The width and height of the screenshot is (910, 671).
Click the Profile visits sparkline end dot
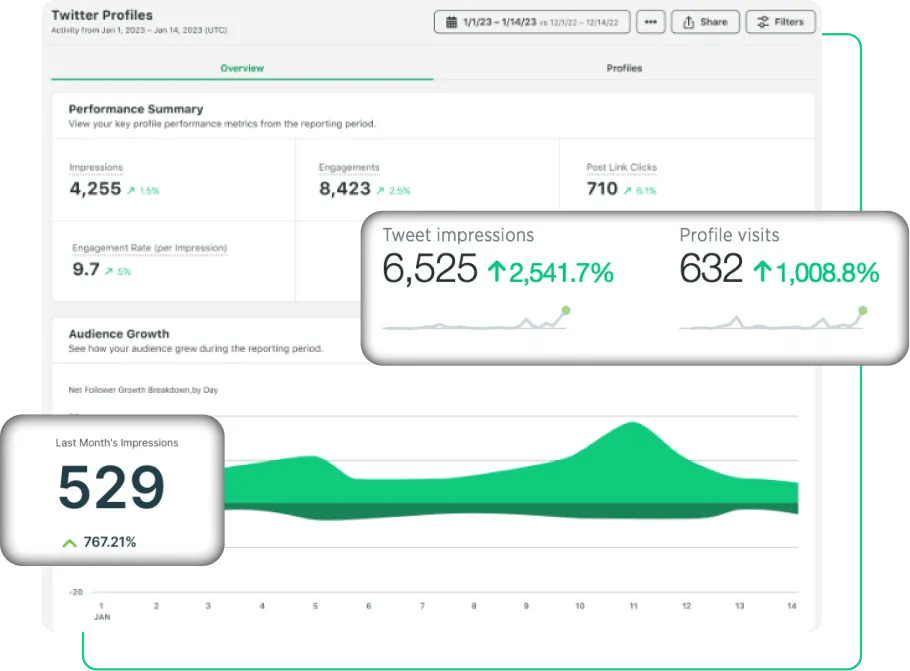pyautogui.click(x=863, y=311)
